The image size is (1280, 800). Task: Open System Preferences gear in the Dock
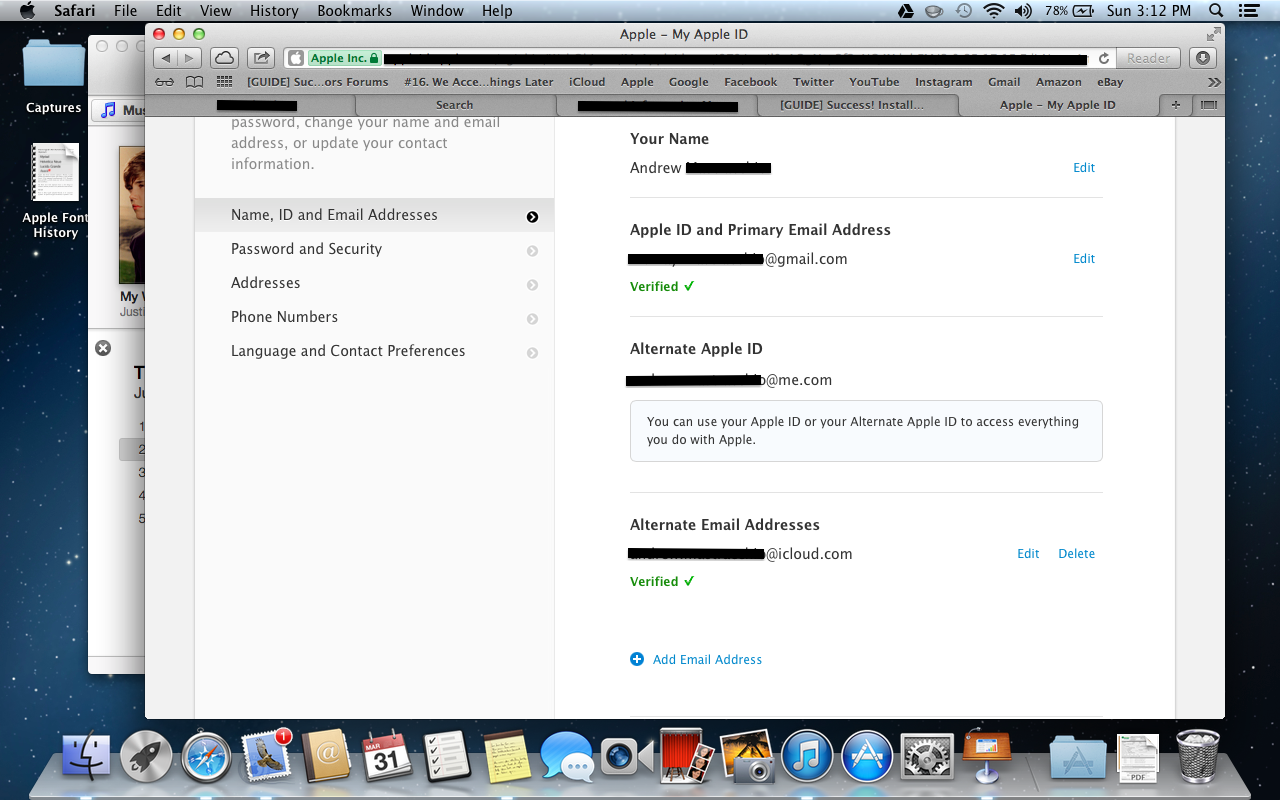point(926,757)
